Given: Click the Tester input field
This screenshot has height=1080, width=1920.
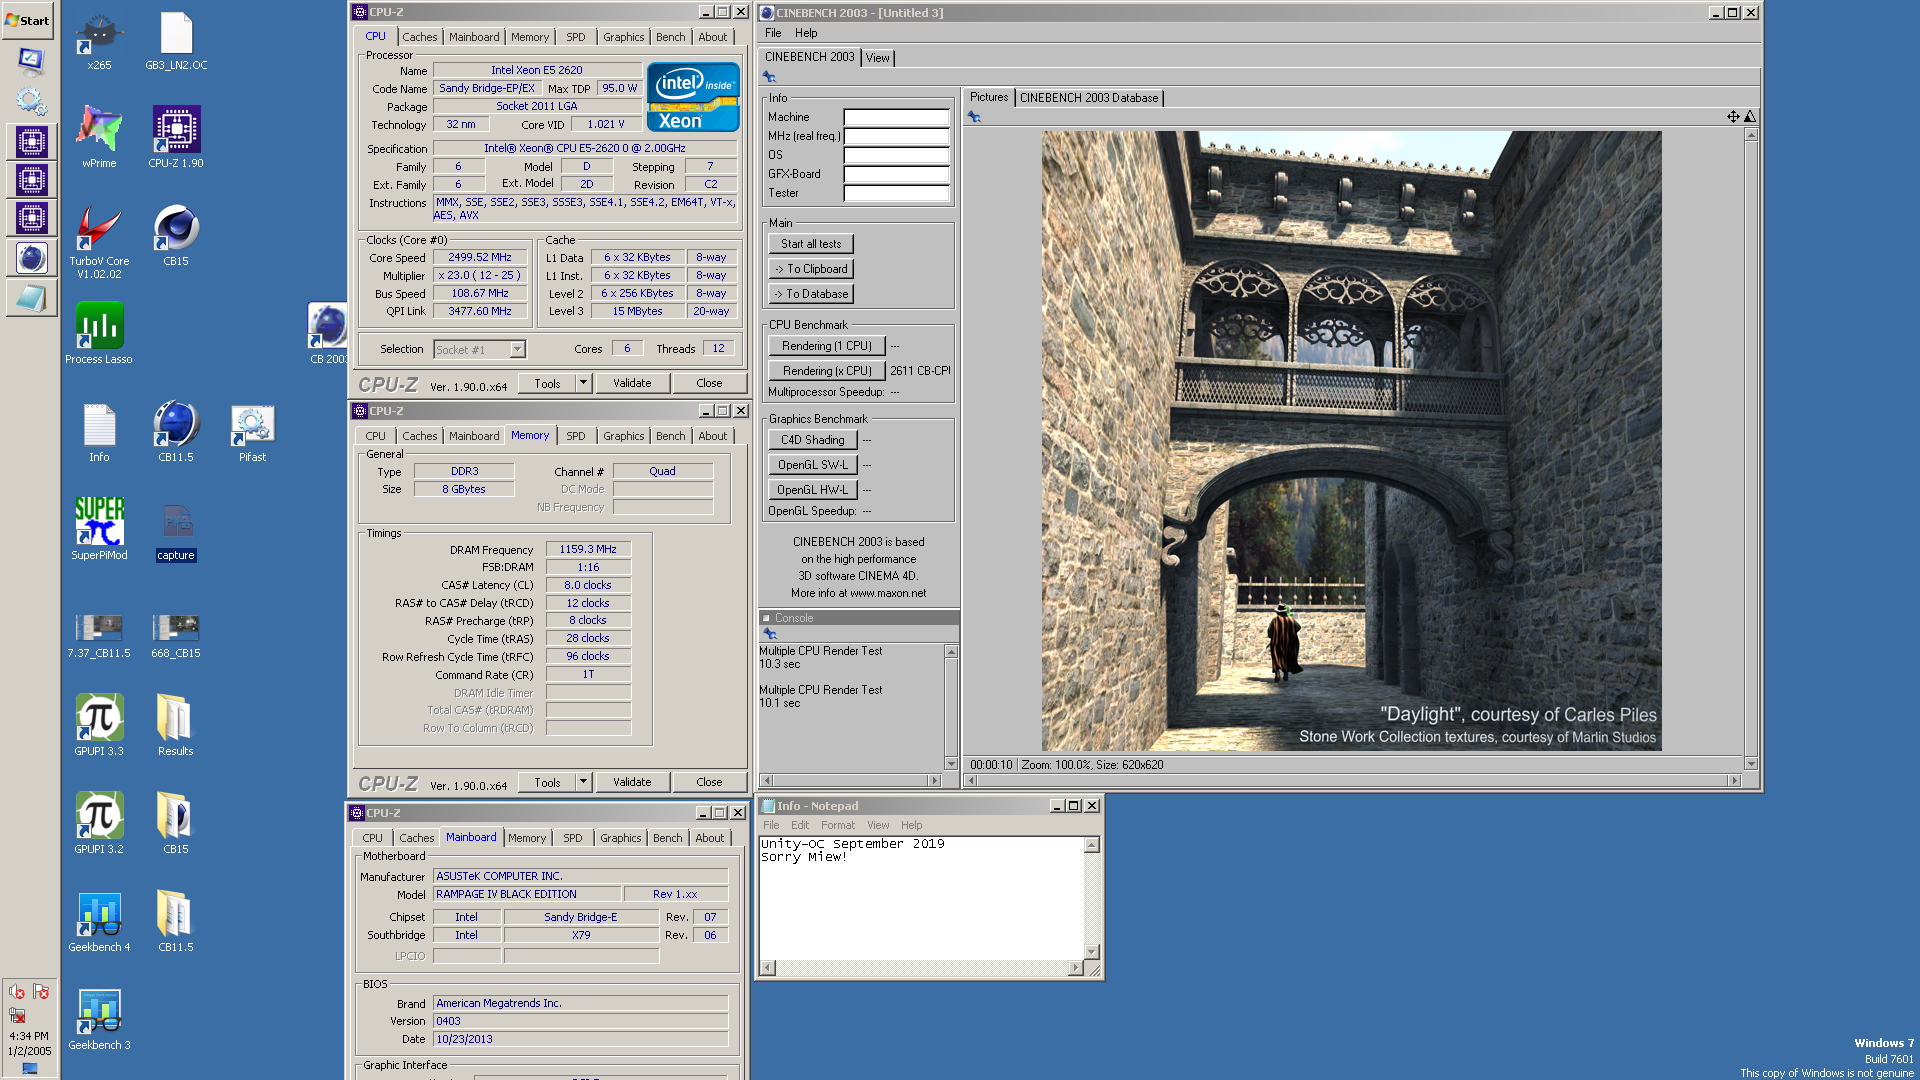Looking at the screenshot, I should pyautogui.click(x=896, y=193).
